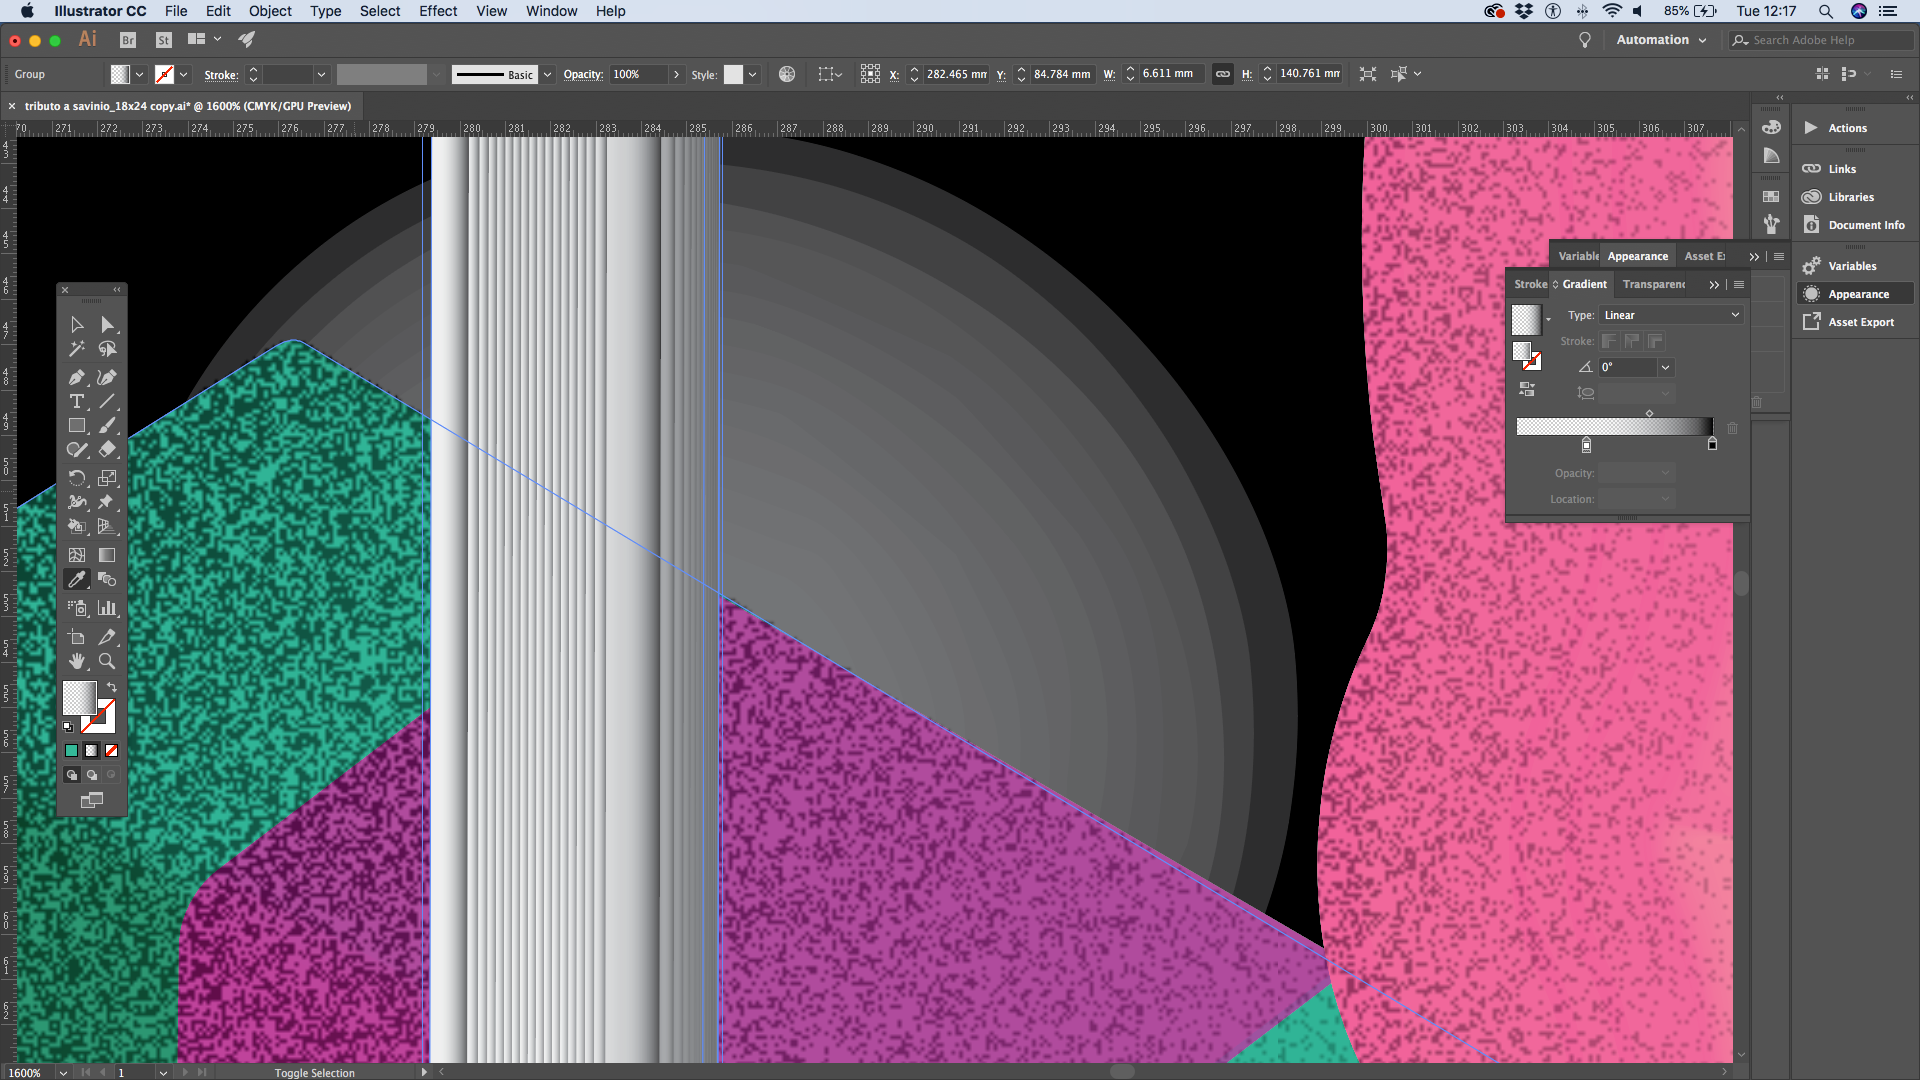1920x1080 pixels.
Task: Select the Rotate tool
Action: (x=76, y=478)
